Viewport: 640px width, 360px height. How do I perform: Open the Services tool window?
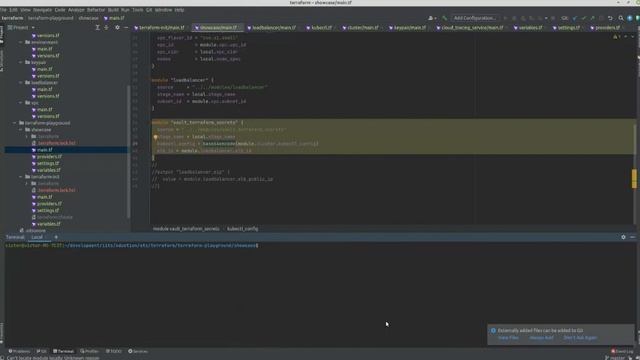click(x=138, y=351)
